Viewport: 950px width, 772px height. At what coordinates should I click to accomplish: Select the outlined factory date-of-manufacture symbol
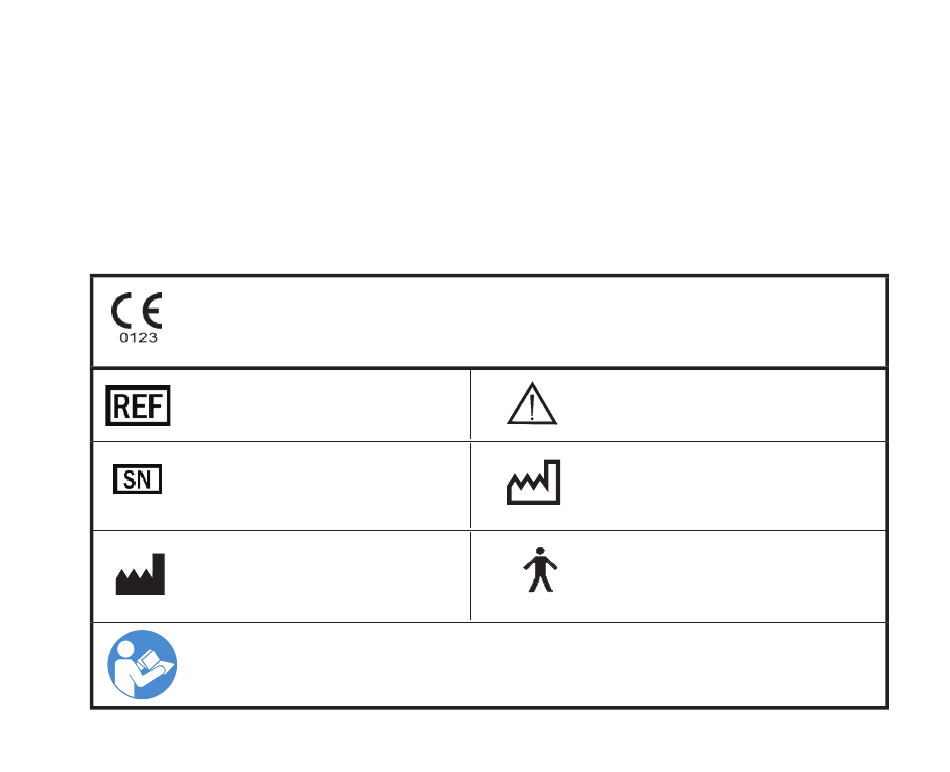(x=534, y=482)
